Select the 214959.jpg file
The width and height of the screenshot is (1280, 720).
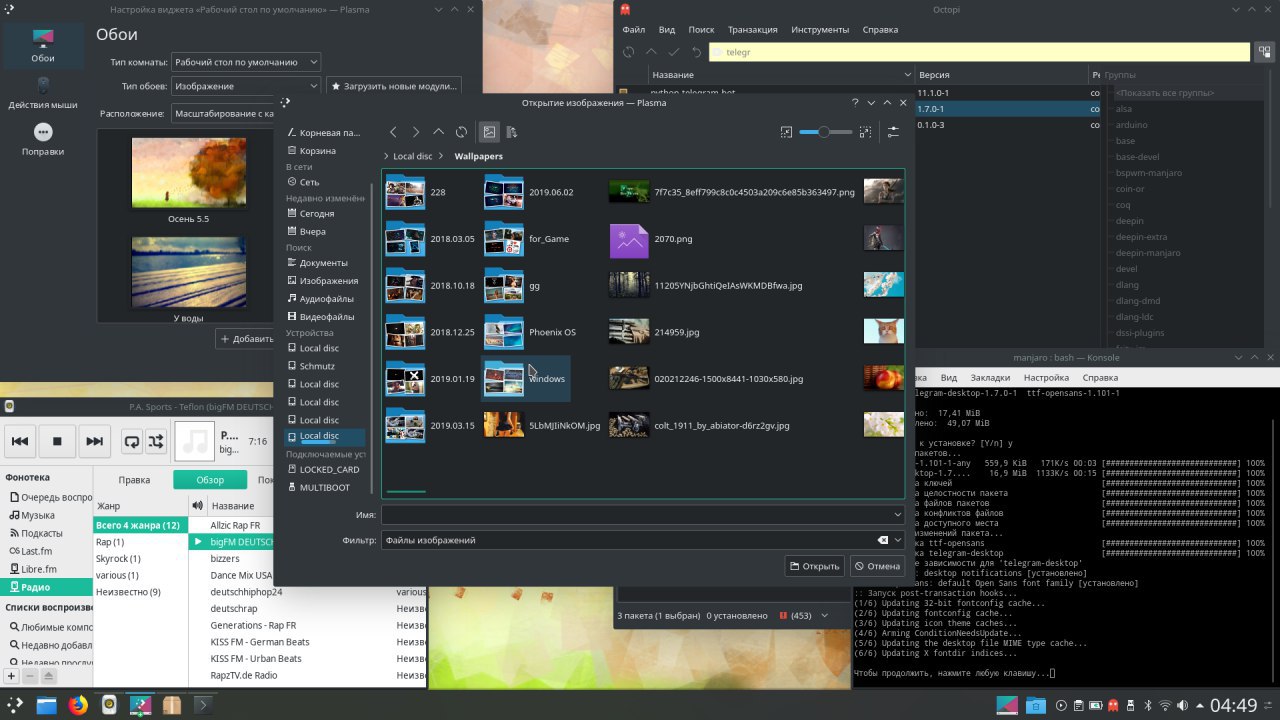tap(655, 332)
